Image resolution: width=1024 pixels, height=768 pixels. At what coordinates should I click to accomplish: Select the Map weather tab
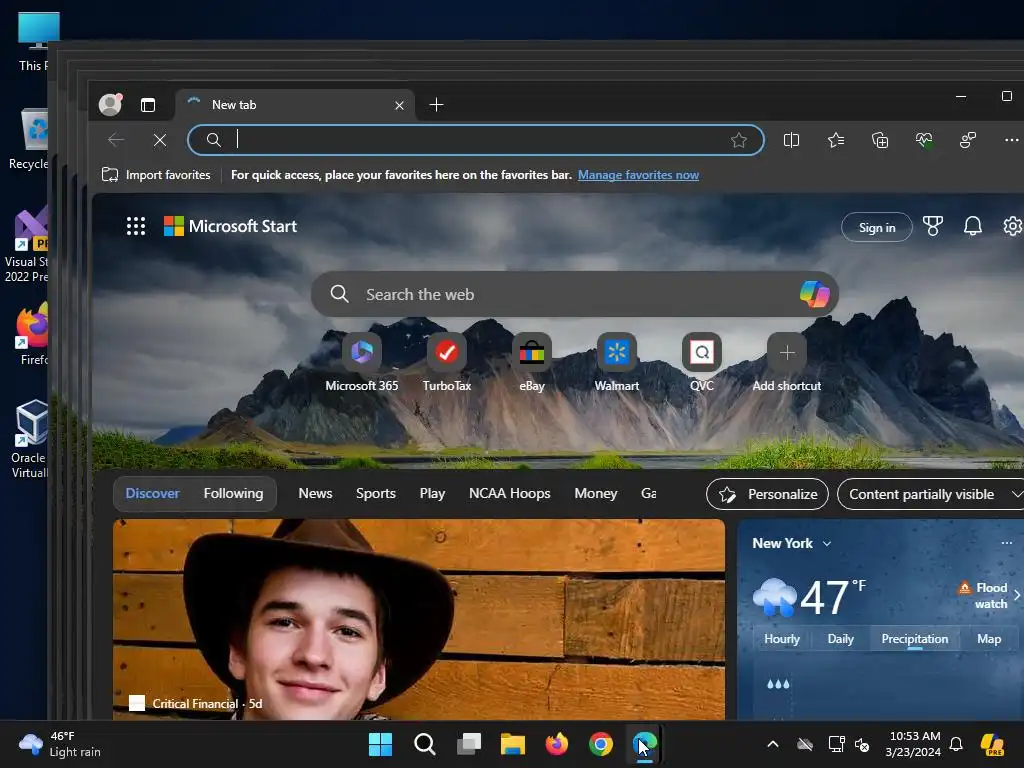click(989, 639)
